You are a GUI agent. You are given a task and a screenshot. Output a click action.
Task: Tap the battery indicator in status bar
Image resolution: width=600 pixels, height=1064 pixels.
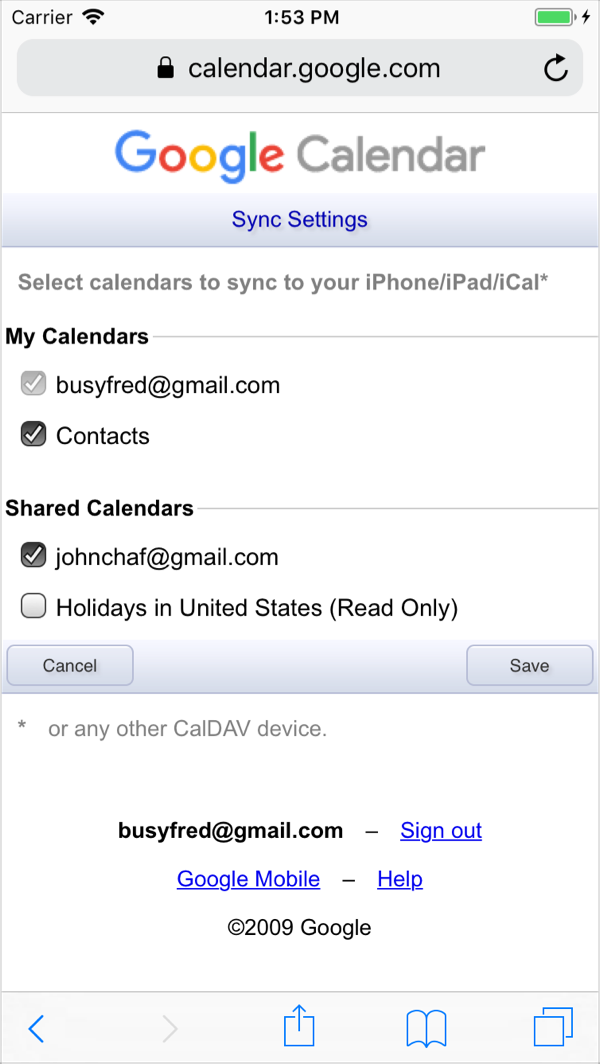558,17
